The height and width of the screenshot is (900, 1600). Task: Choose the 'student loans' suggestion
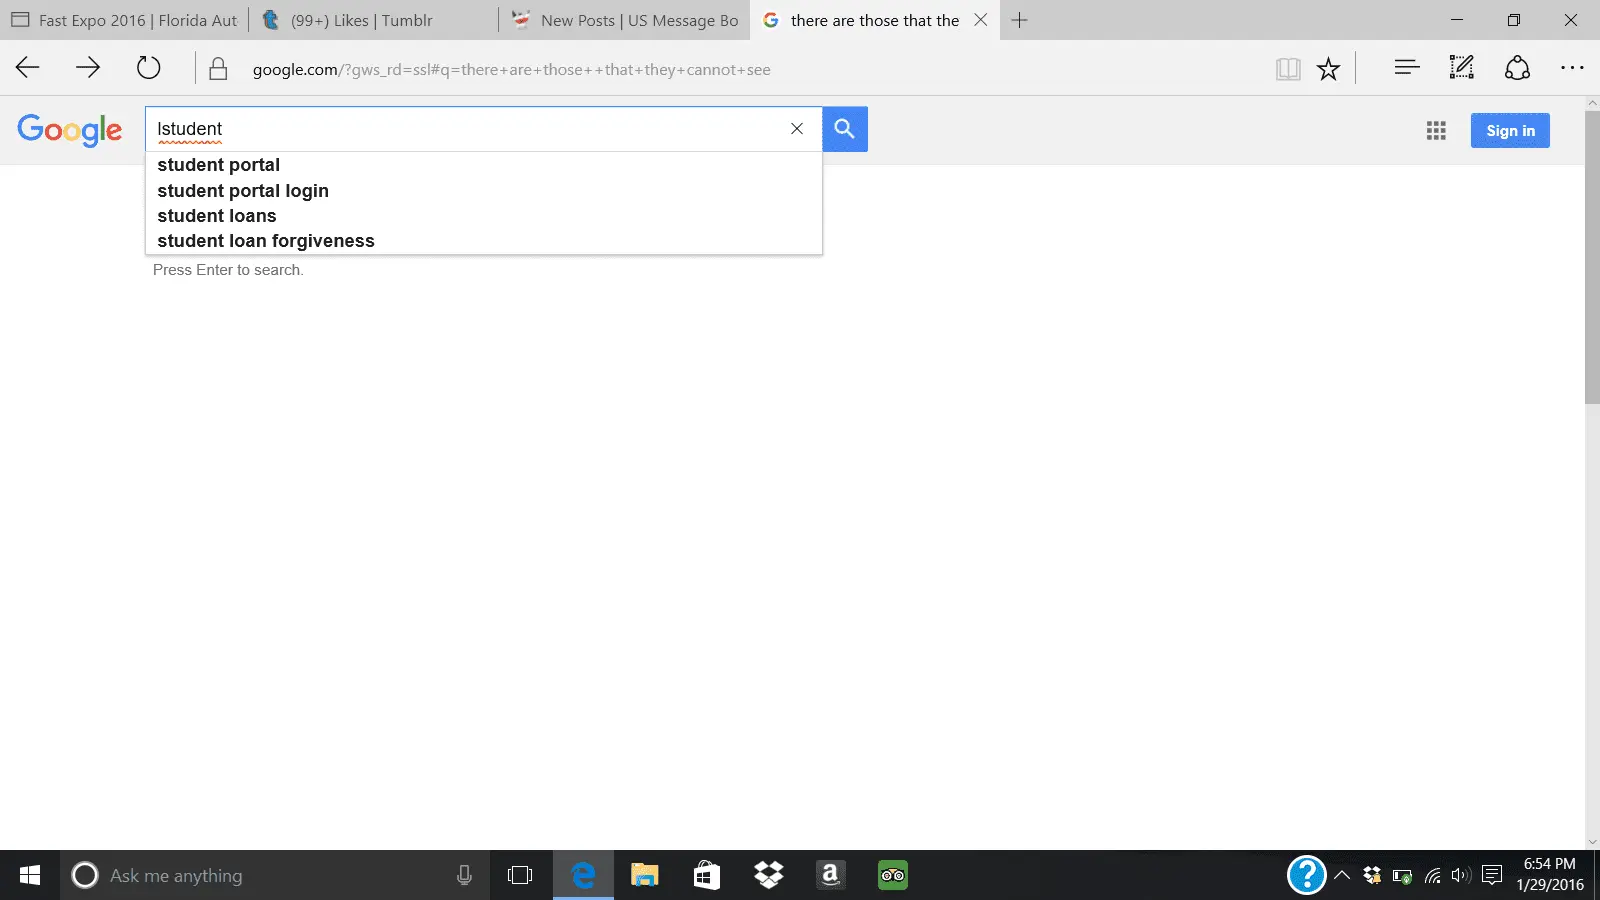click(x=484, y=216)
